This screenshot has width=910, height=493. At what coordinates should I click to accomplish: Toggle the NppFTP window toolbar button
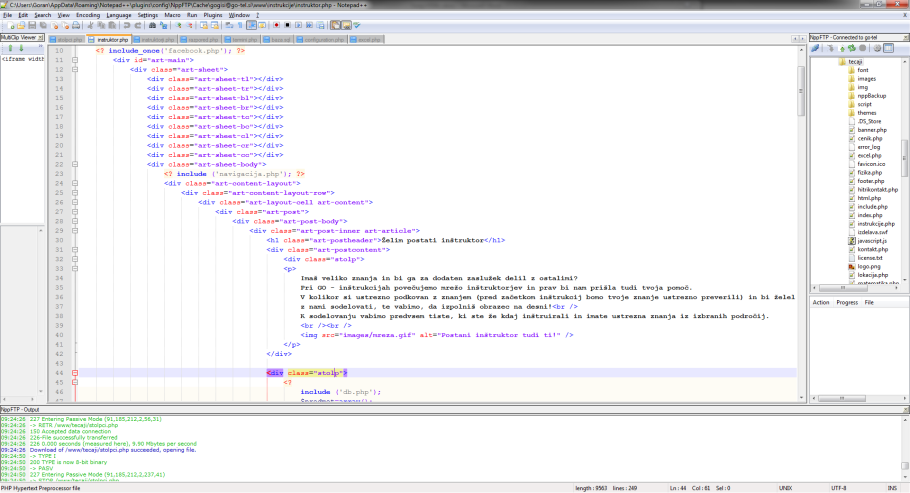(346, 26)
